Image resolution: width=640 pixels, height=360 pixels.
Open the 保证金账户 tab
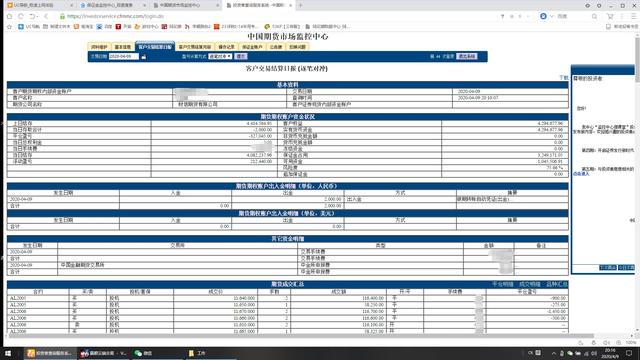point(252,47)
